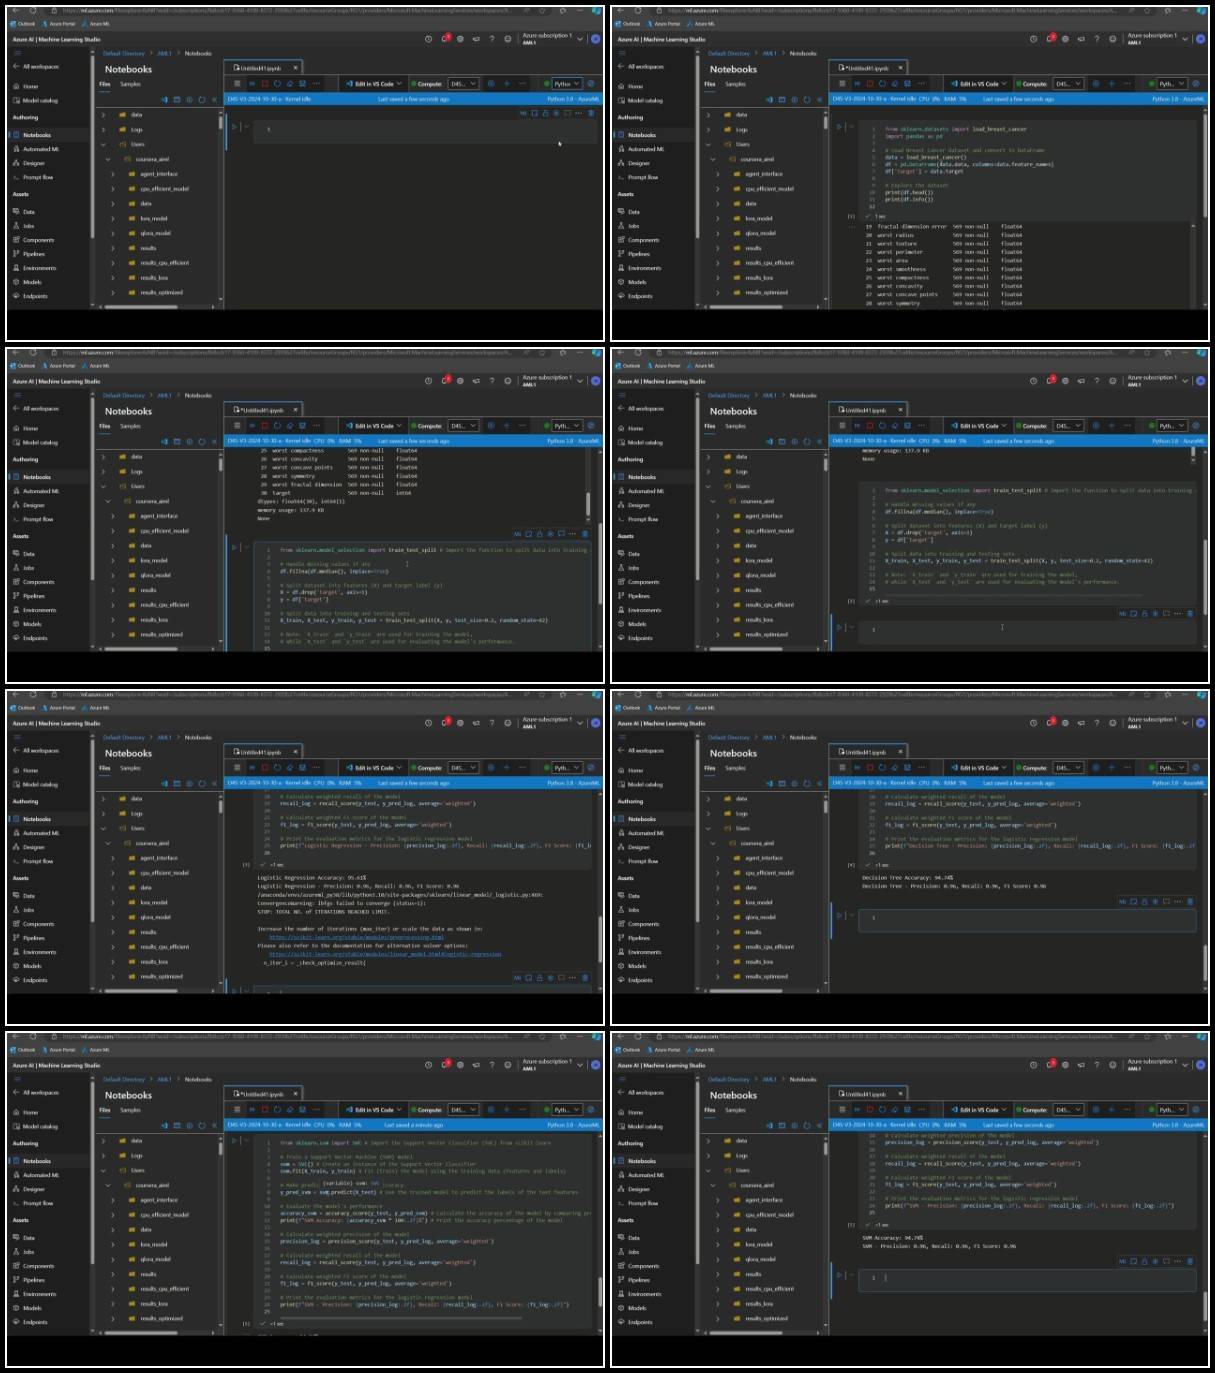Viewport: 1215px width, 1373px height.
Task: Open the Azure subscription 1 dropdown in the dtypes output screenshot
Action: tap(553, 379)
